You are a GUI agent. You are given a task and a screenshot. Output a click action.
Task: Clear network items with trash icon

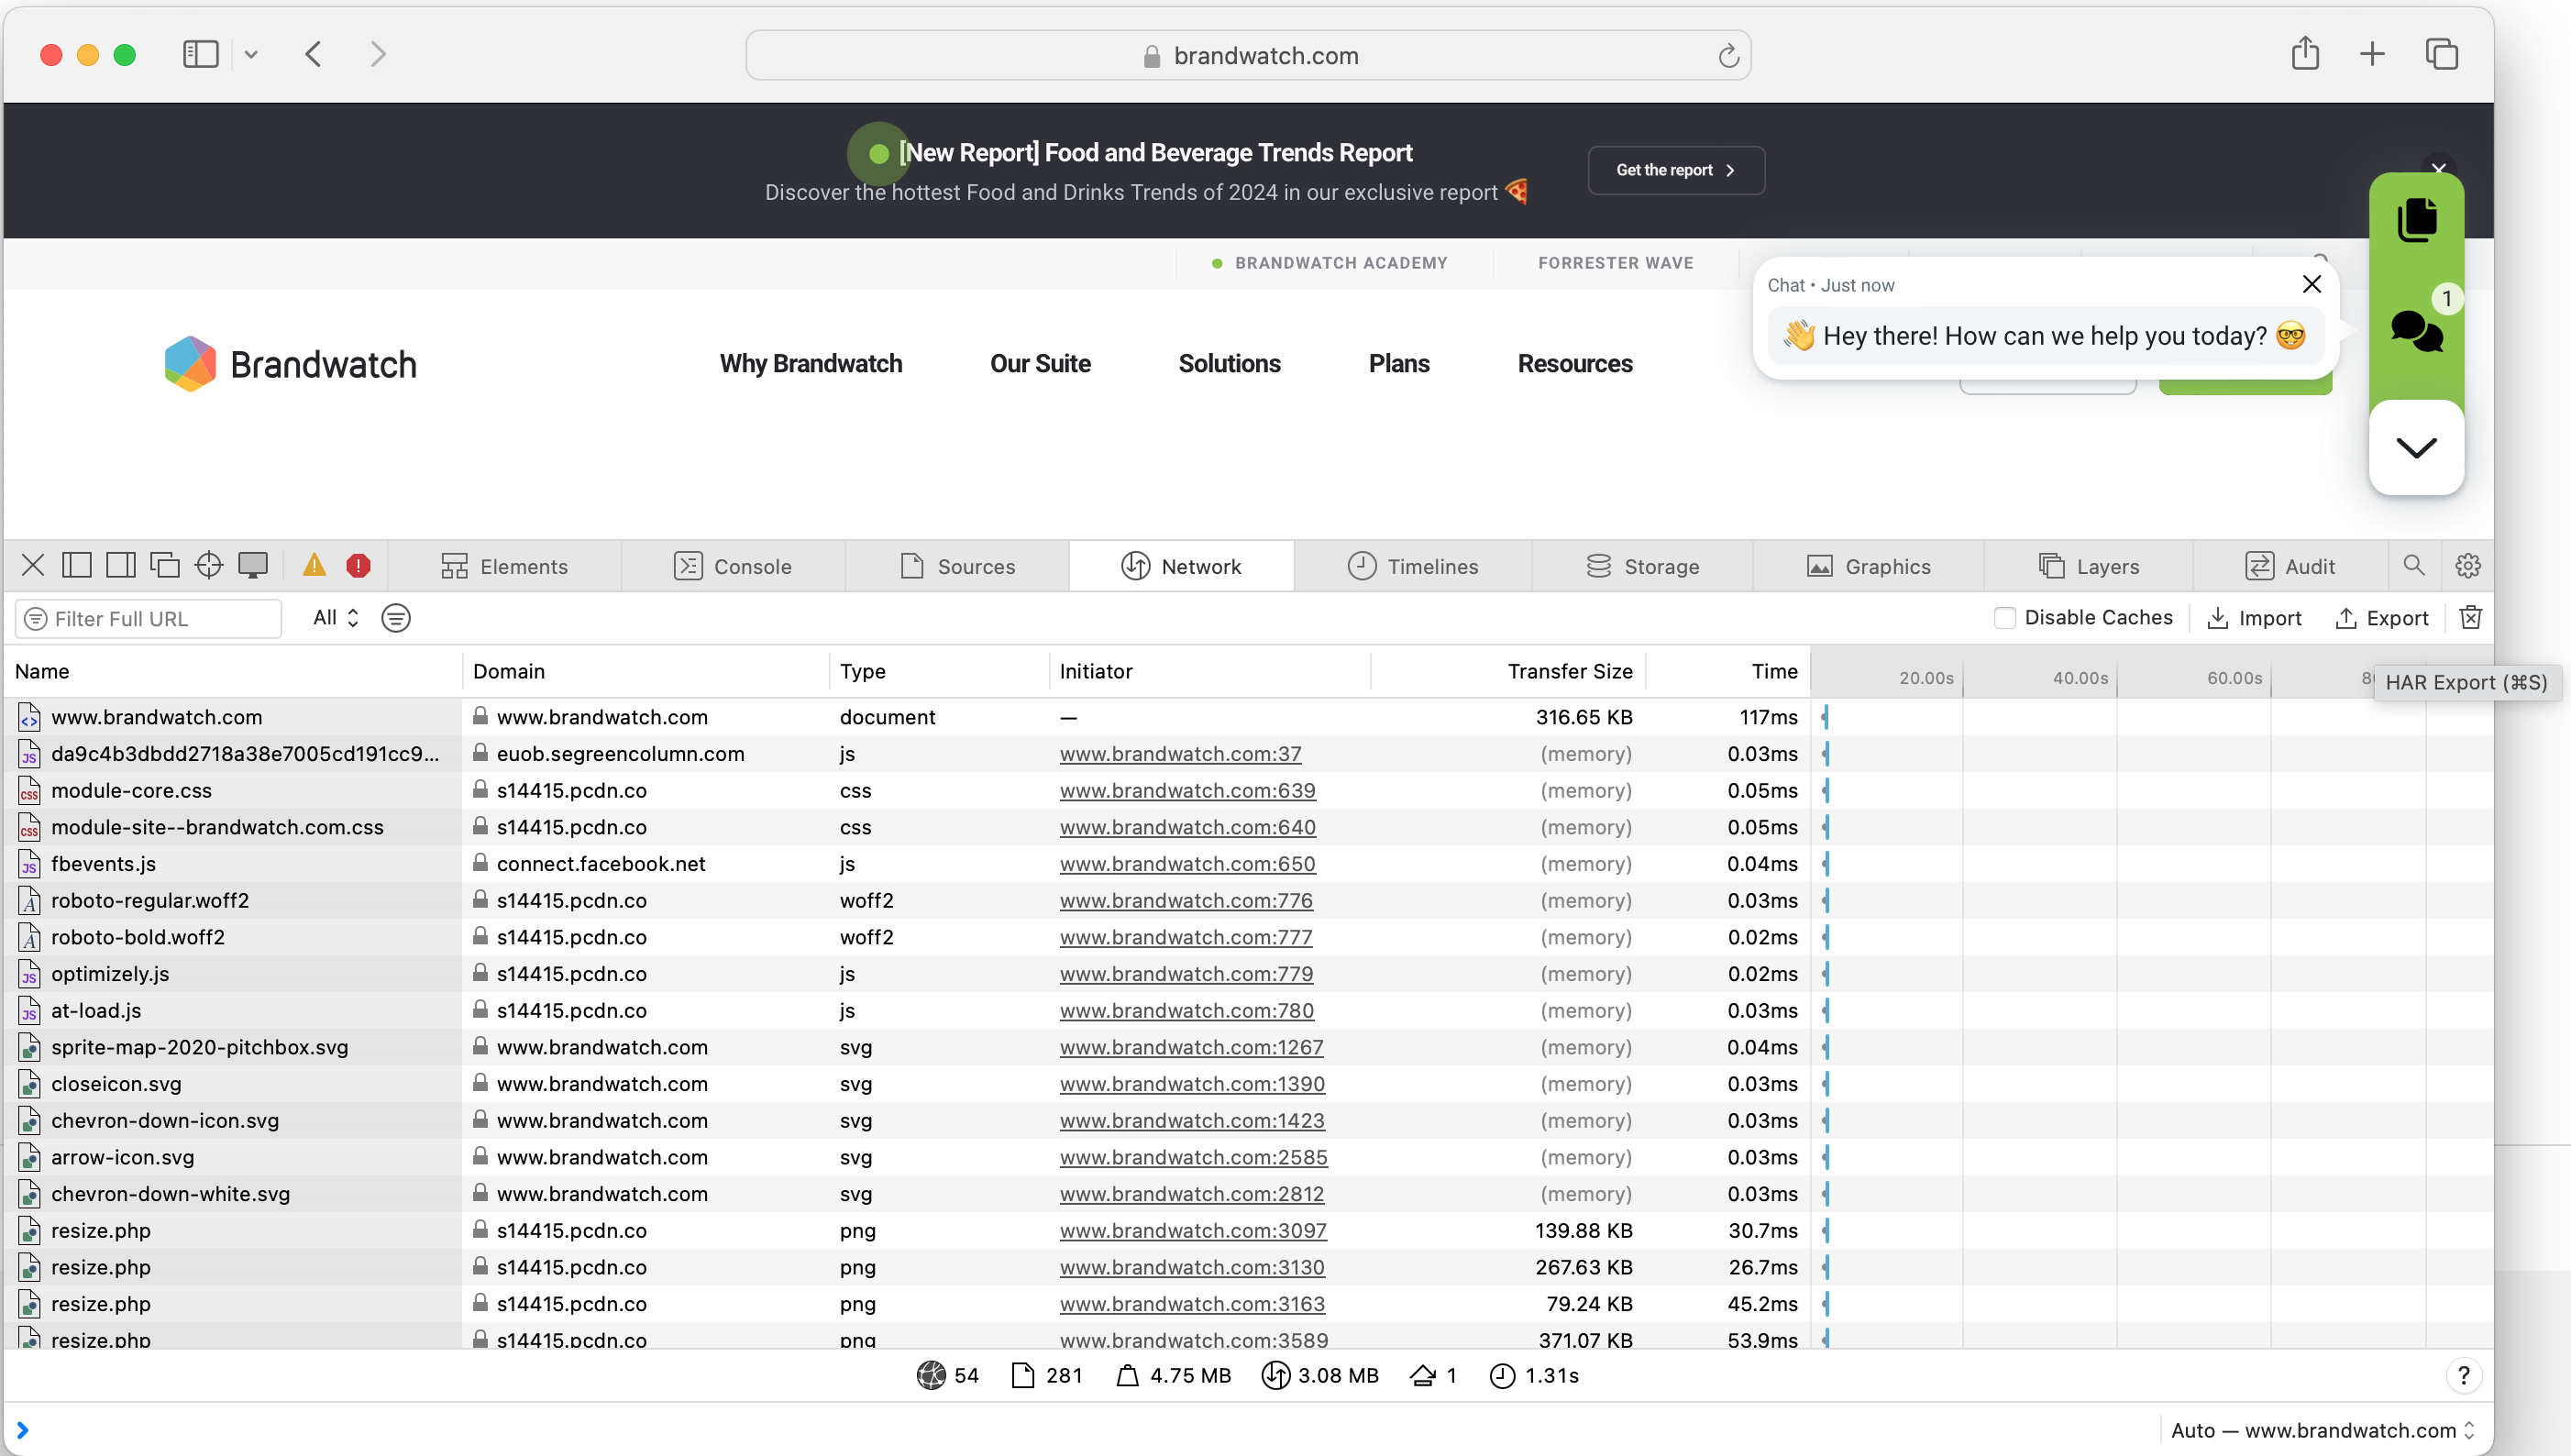click(2470, 618)
